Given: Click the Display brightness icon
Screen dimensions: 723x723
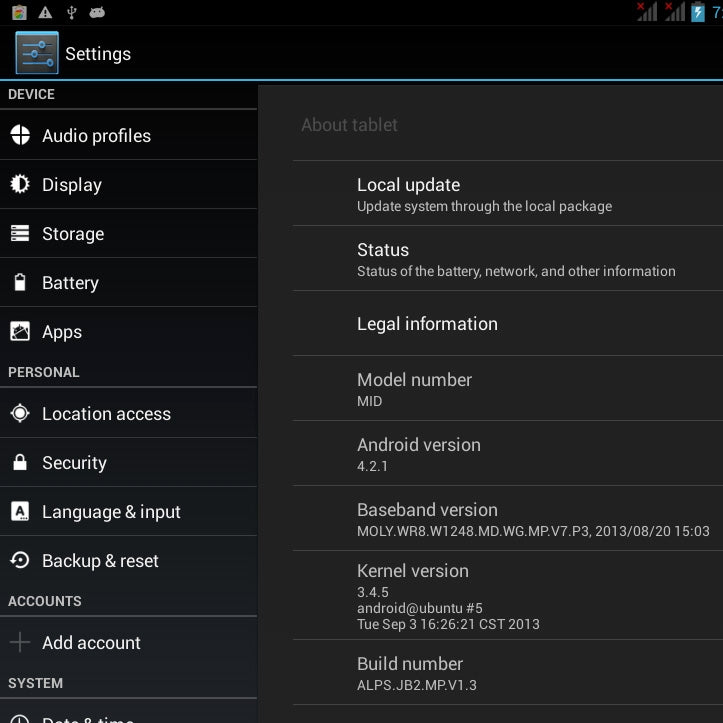Looking at the screenshot, I should [x=20, y=184].
